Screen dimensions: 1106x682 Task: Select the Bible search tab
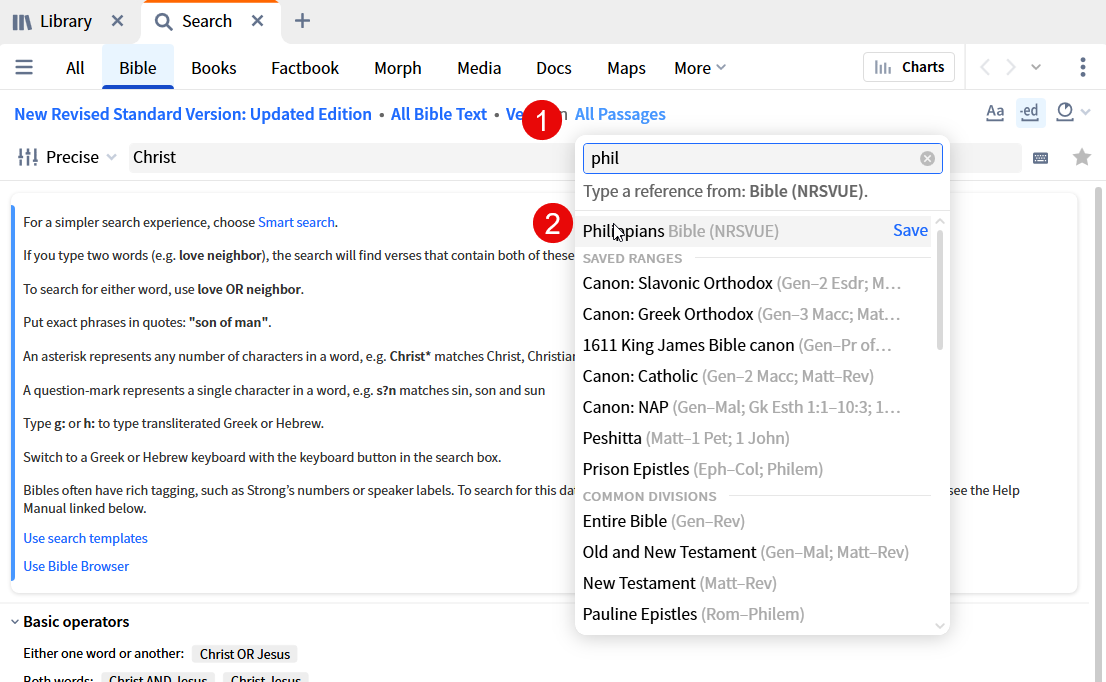[x=138, y=68]
